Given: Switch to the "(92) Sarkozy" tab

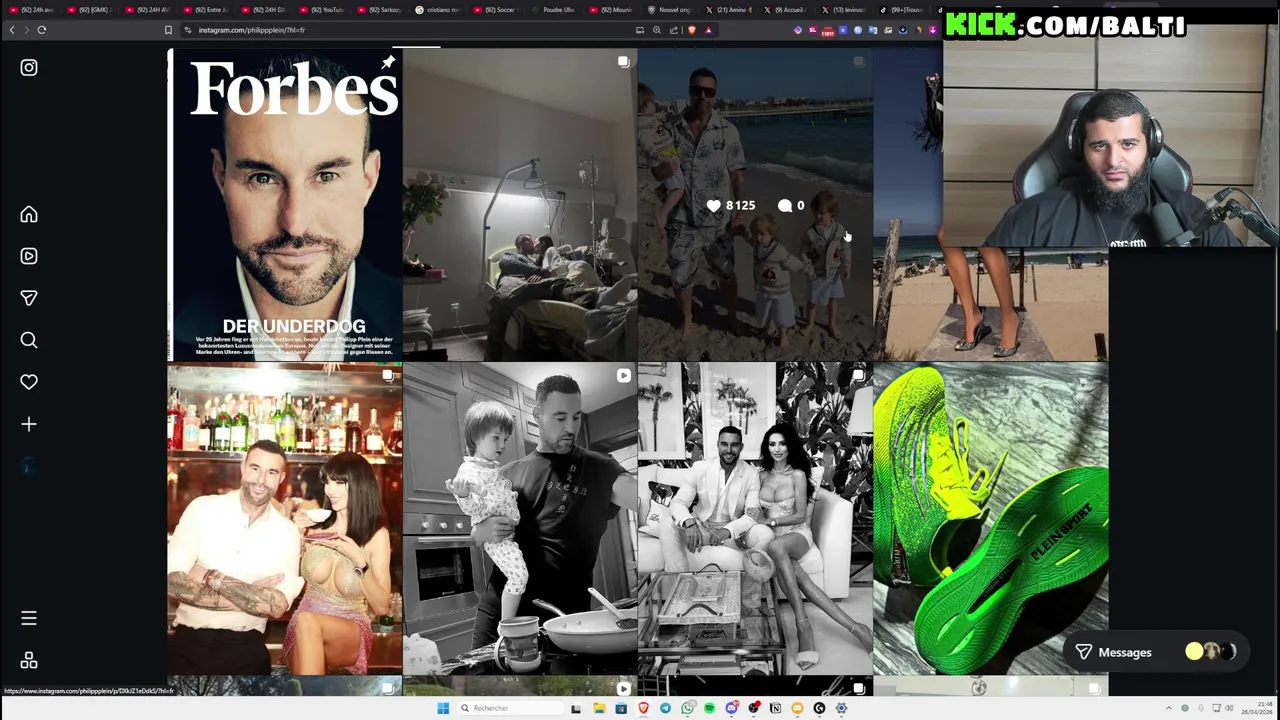Looking at the screenshot, I should point(379,10).
